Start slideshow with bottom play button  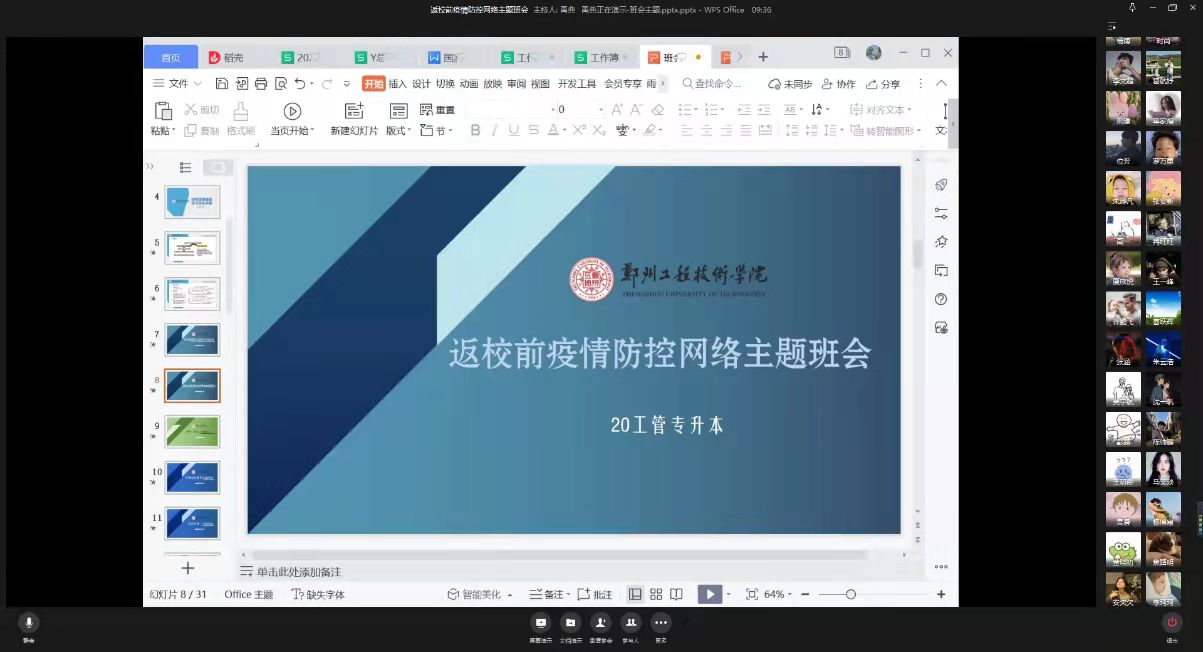709,594
